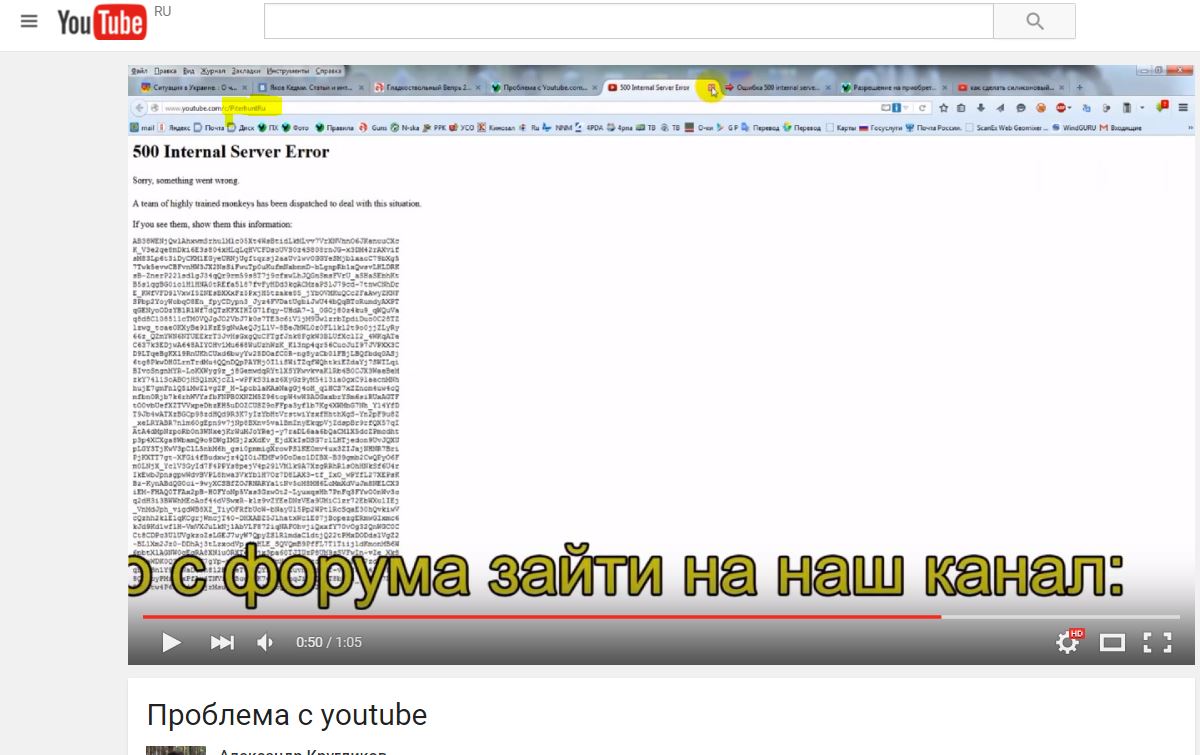This screenshot has width=1200, height=755.
Task: Mute the video with the speaker icon
Action: (265, 642)
